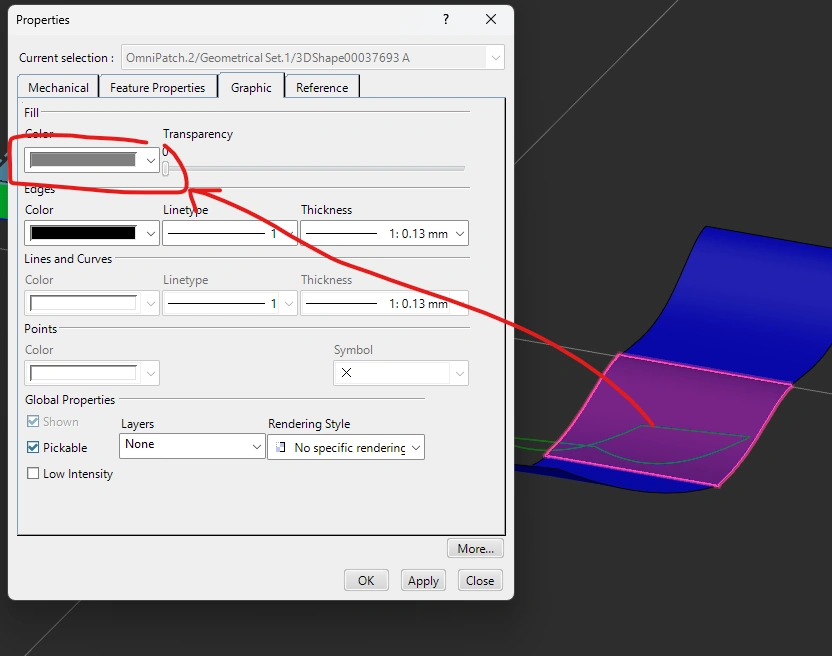Open the Reference tab
Screen dimensions: 832x656
322,88
